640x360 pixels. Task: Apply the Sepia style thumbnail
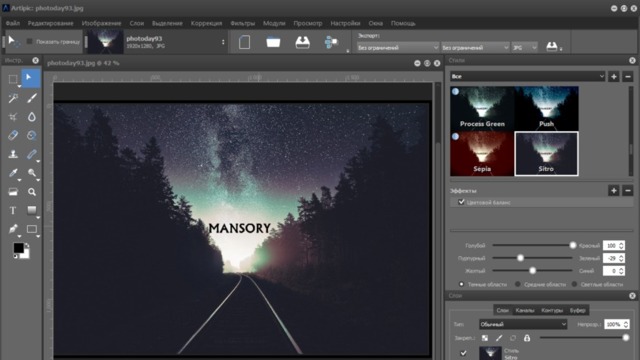point(482,153)
